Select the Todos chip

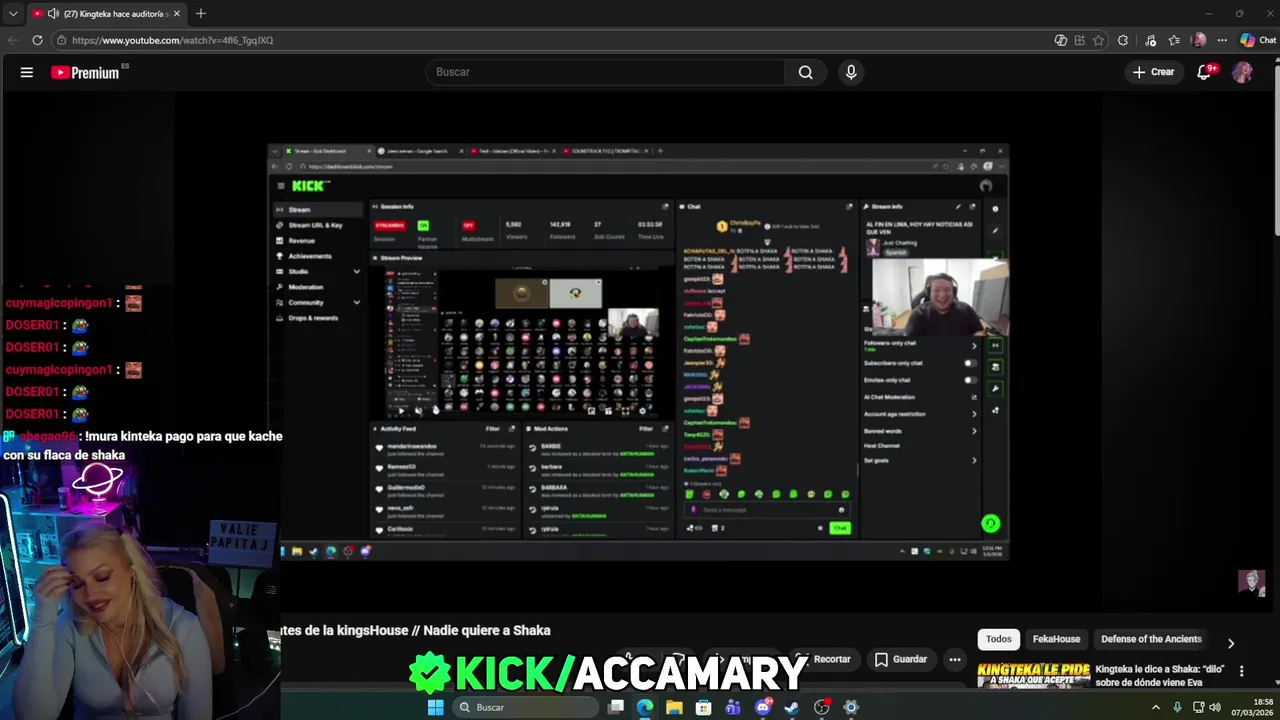point(999,639)
